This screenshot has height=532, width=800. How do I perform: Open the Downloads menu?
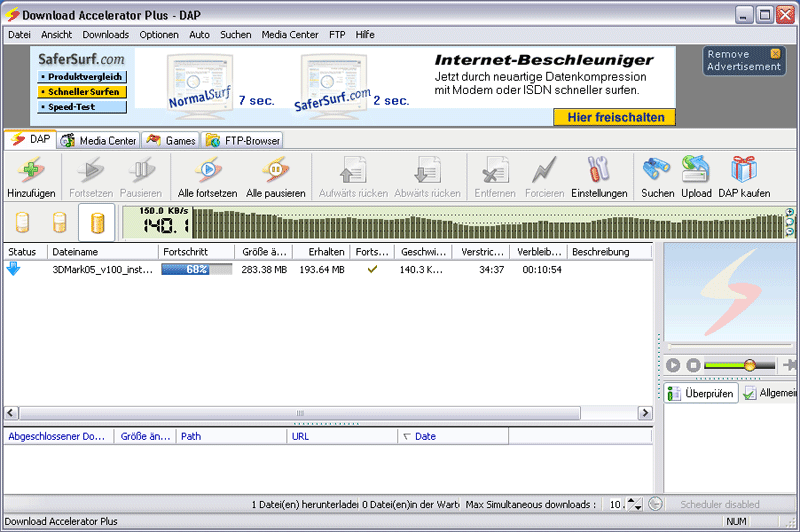(106, 35)
